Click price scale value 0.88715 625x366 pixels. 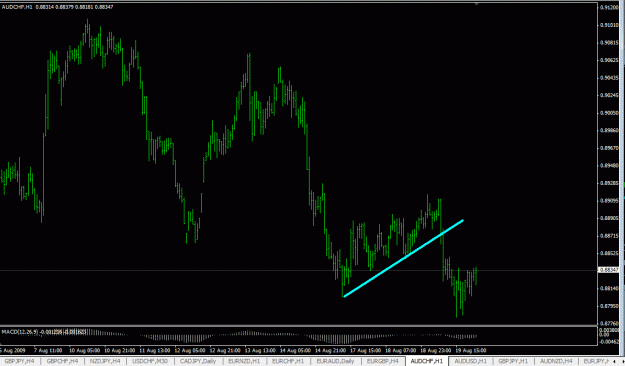(609, 236)
